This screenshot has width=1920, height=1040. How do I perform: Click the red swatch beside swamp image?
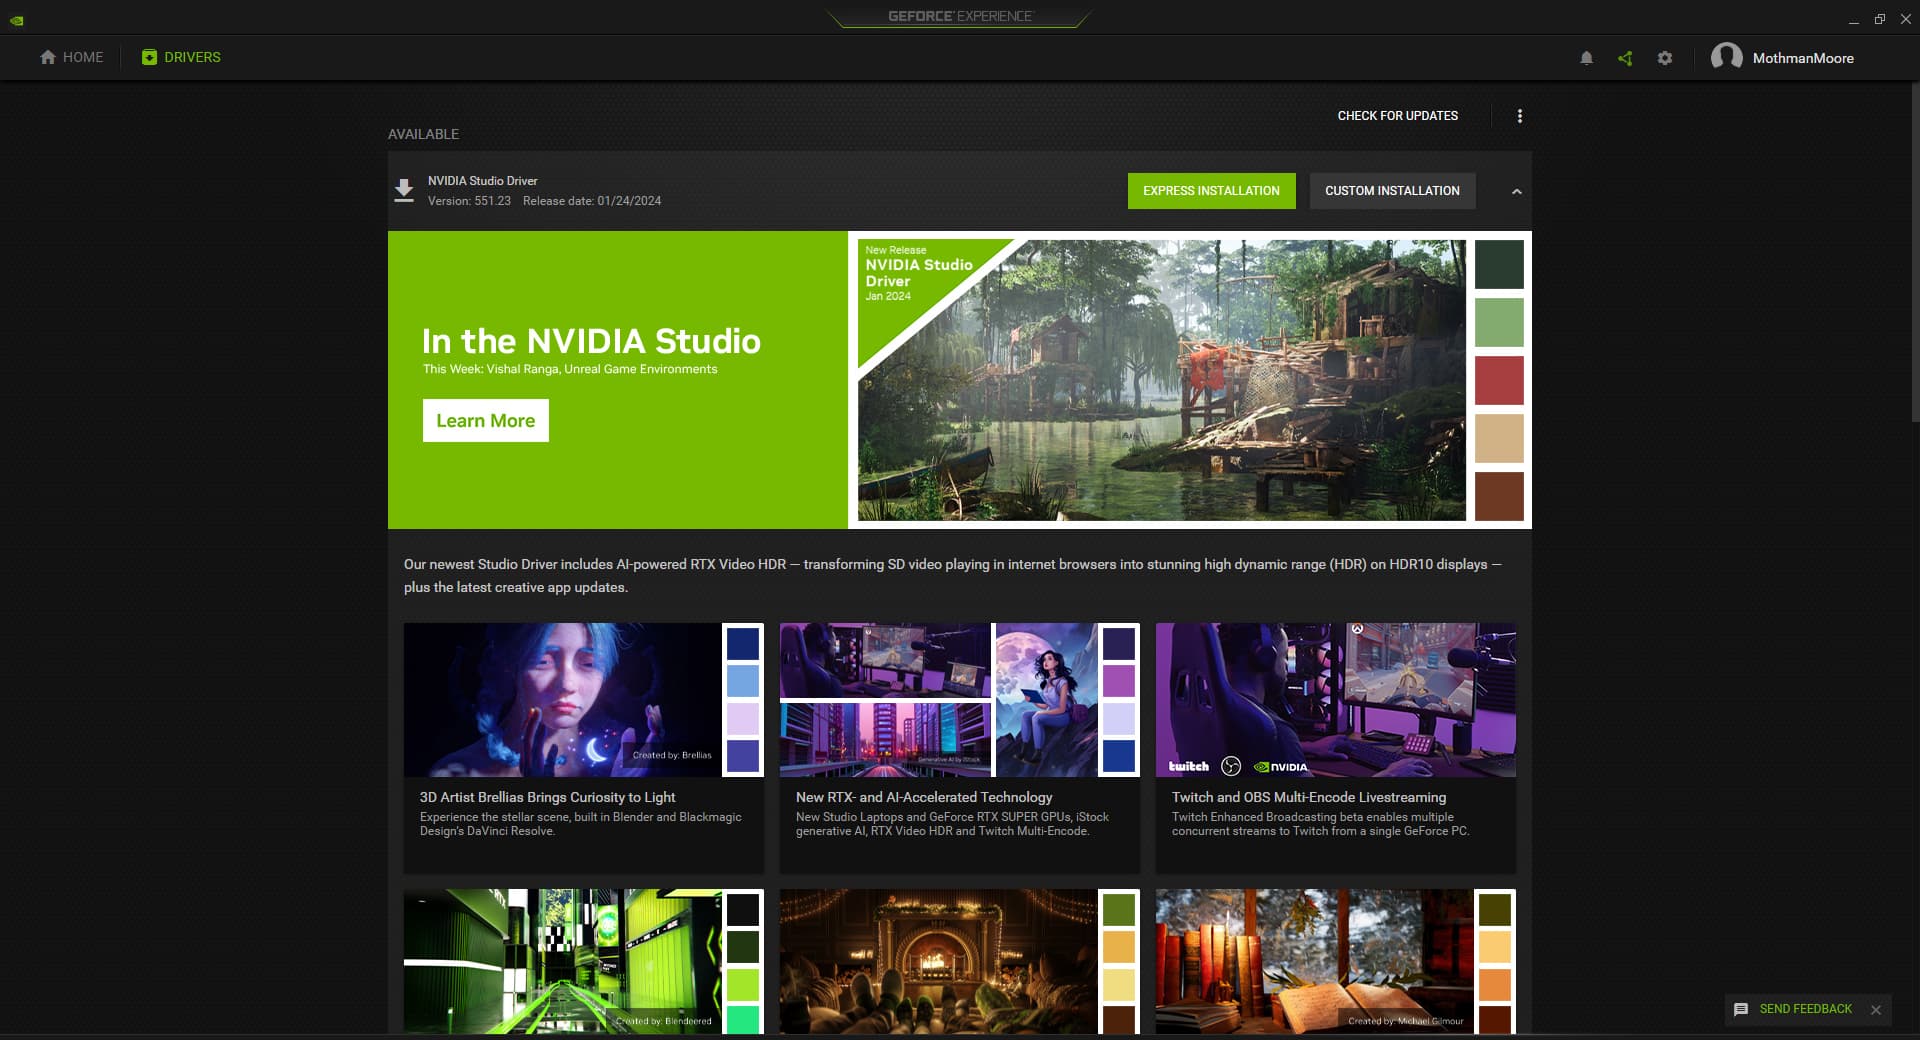tap(1499, 380)
